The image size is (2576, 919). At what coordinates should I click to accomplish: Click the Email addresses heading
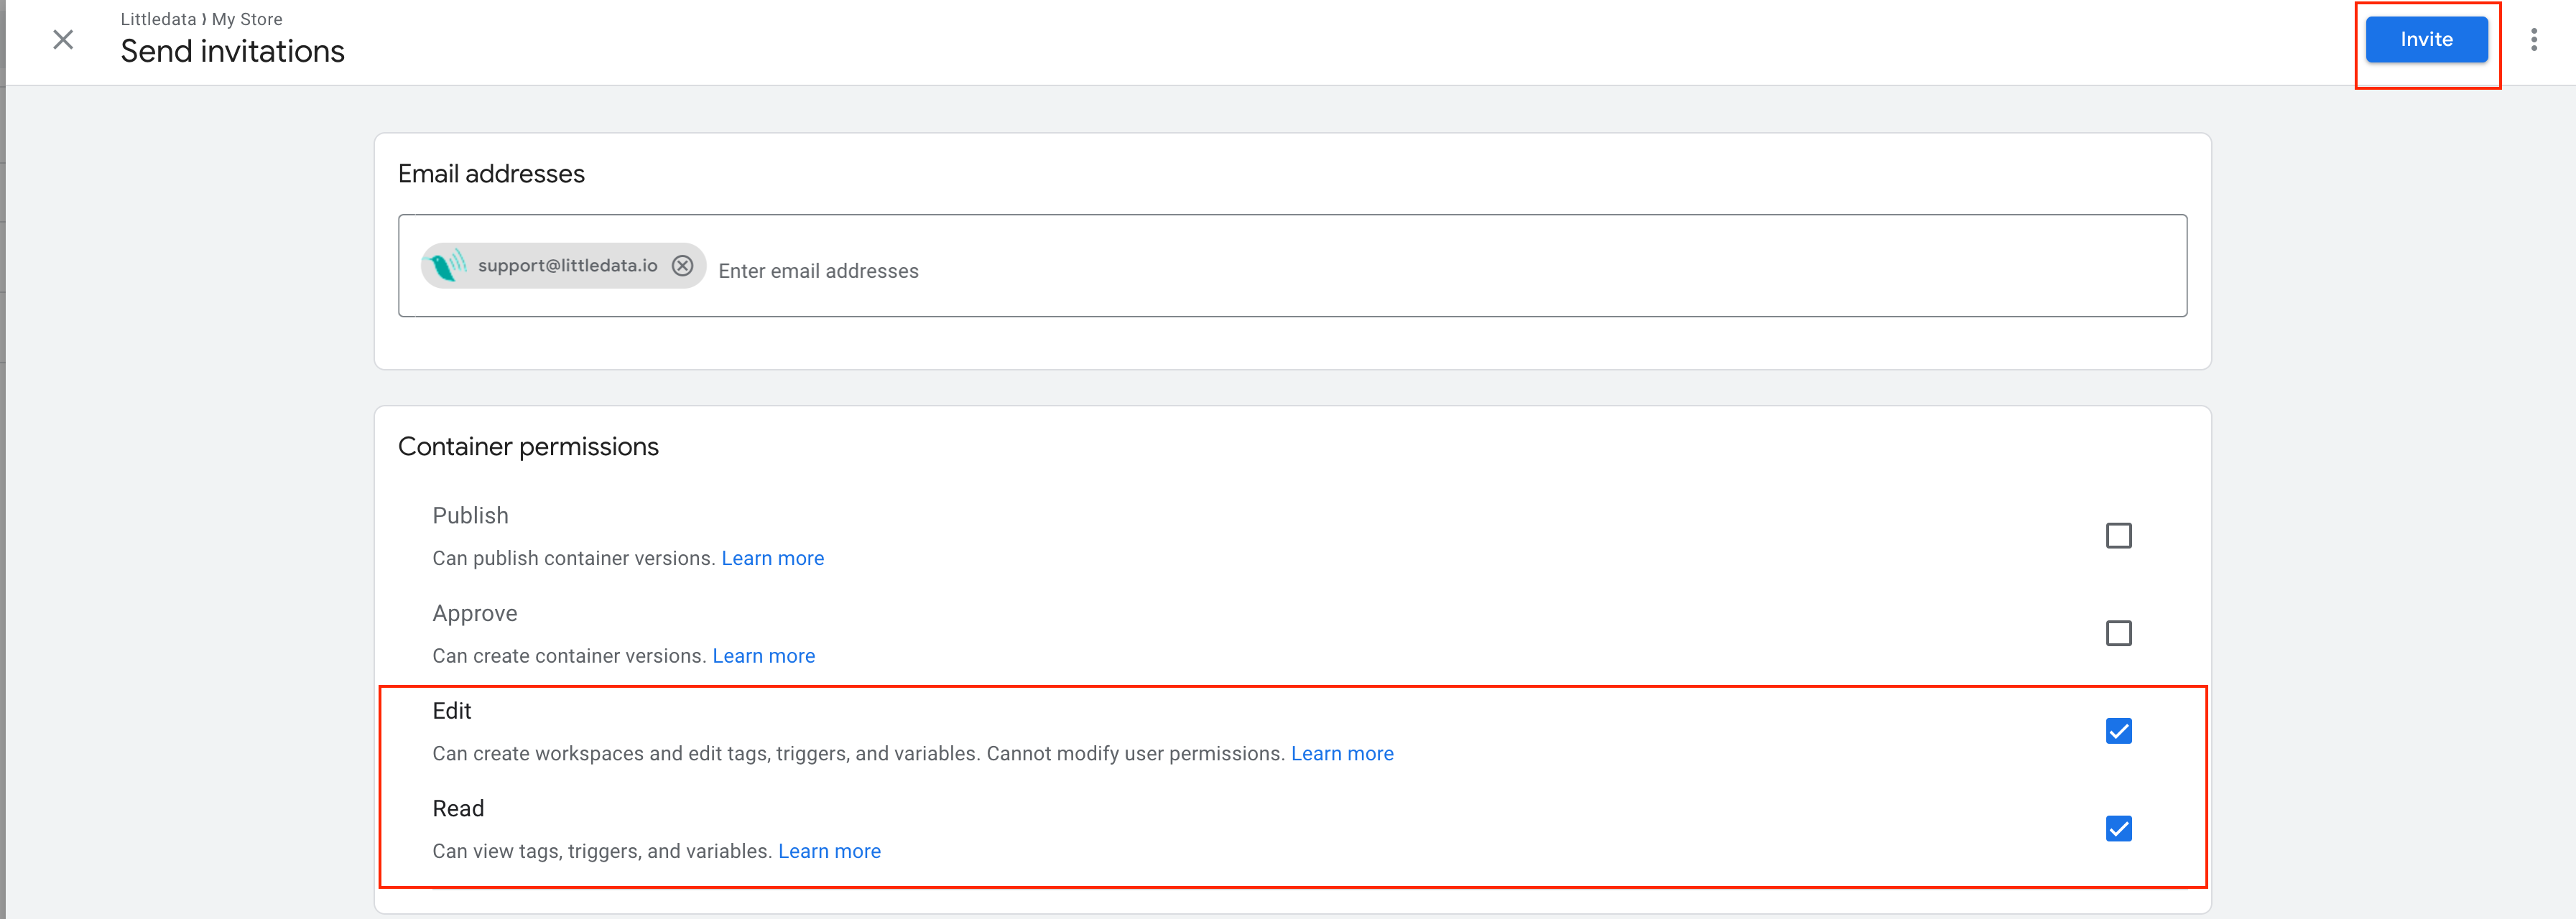click(x=491, y=174)
